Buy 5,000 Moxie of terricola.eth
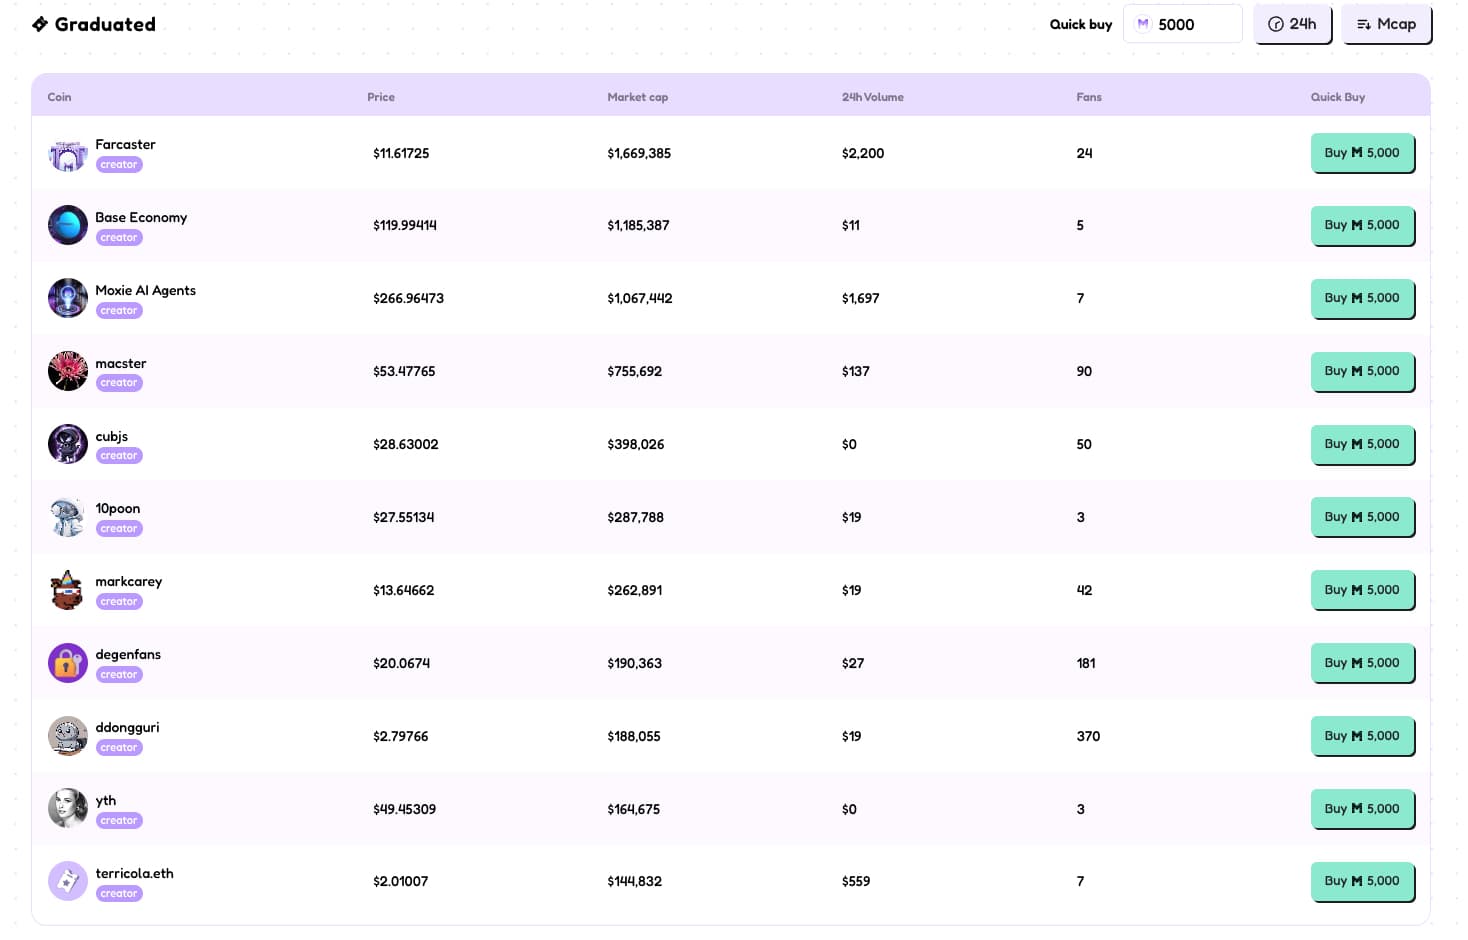 (1362, 881)
